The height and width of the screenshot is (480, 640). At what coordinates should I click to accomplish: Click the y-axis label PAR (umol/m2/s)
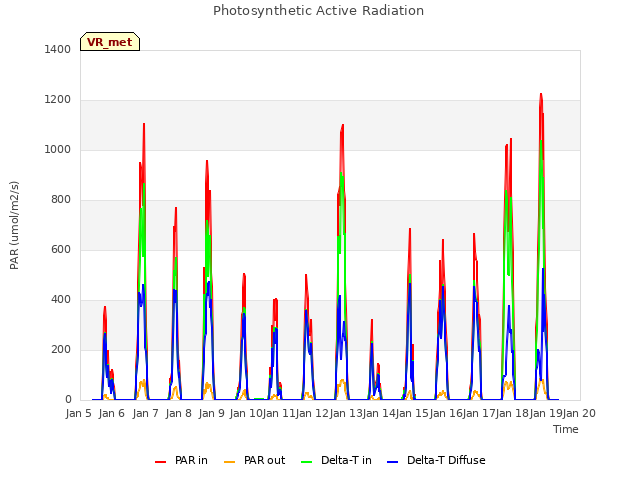click(x=14, y=225)
